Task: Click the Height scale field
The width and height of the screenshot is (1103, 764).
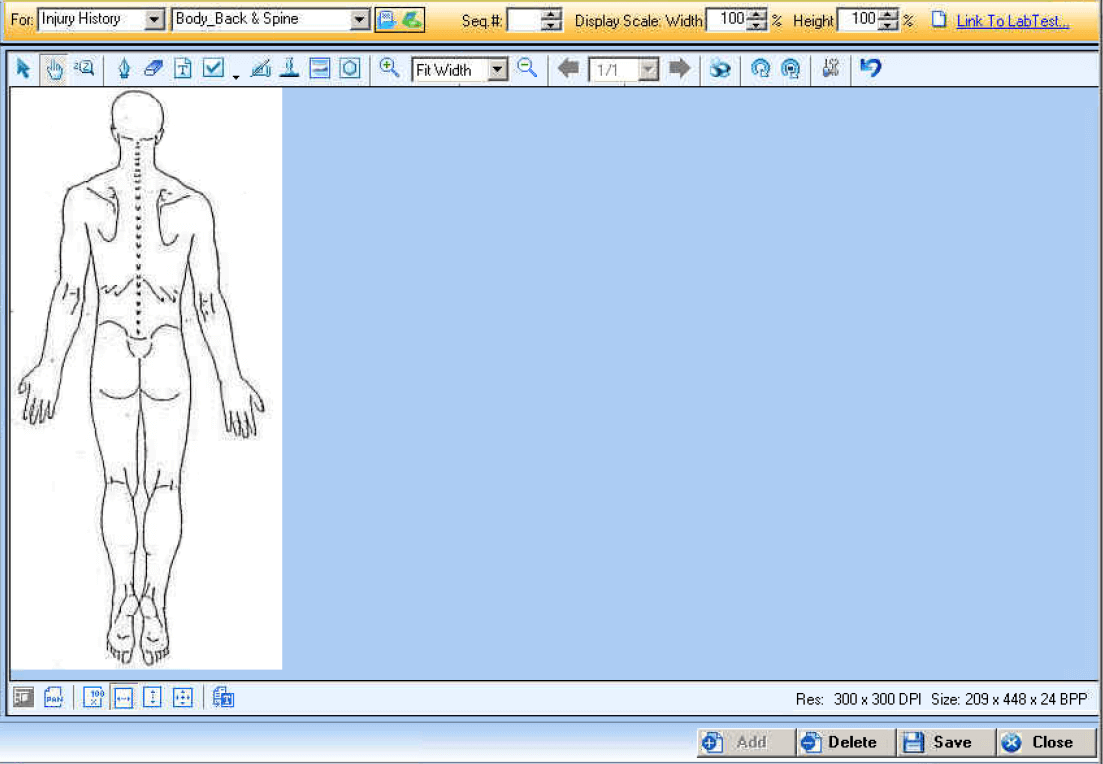Action: (859, 20)
